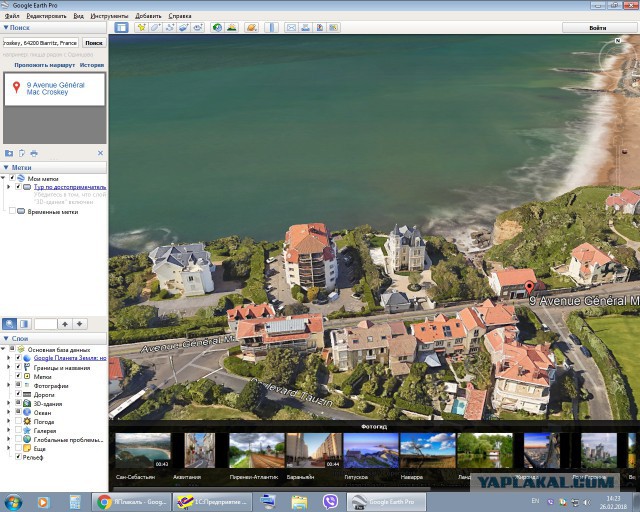Click the Поиск search button
Viewport: 640px width, 512px height.
[x=94, y=43]
